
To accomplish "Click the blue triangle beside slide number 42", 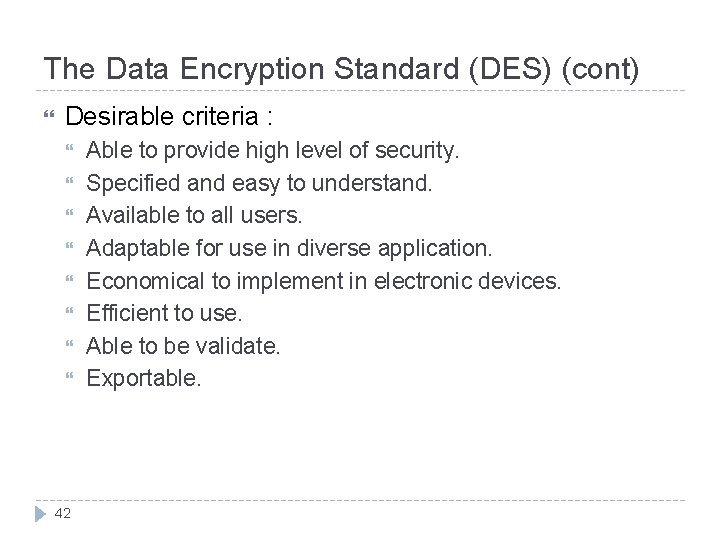I will [41, 512].
